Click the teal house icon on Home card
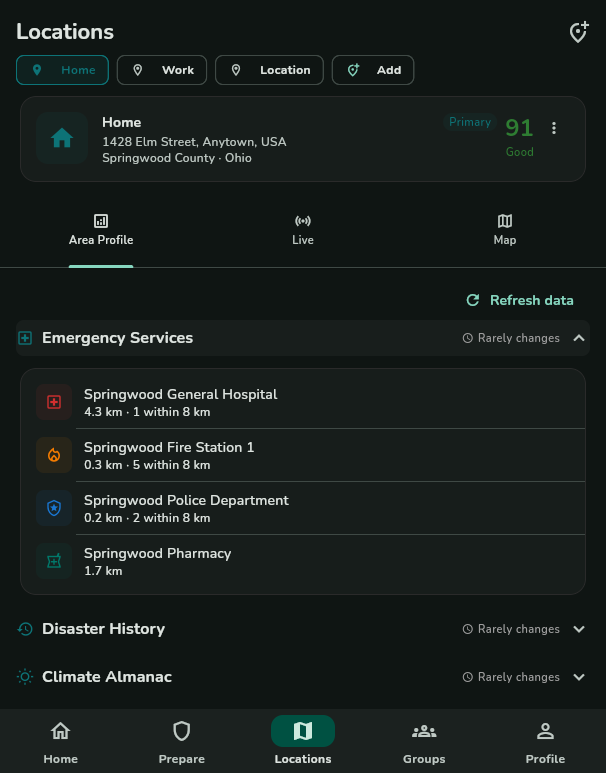606x773 pixels. [x=62, y=138]
